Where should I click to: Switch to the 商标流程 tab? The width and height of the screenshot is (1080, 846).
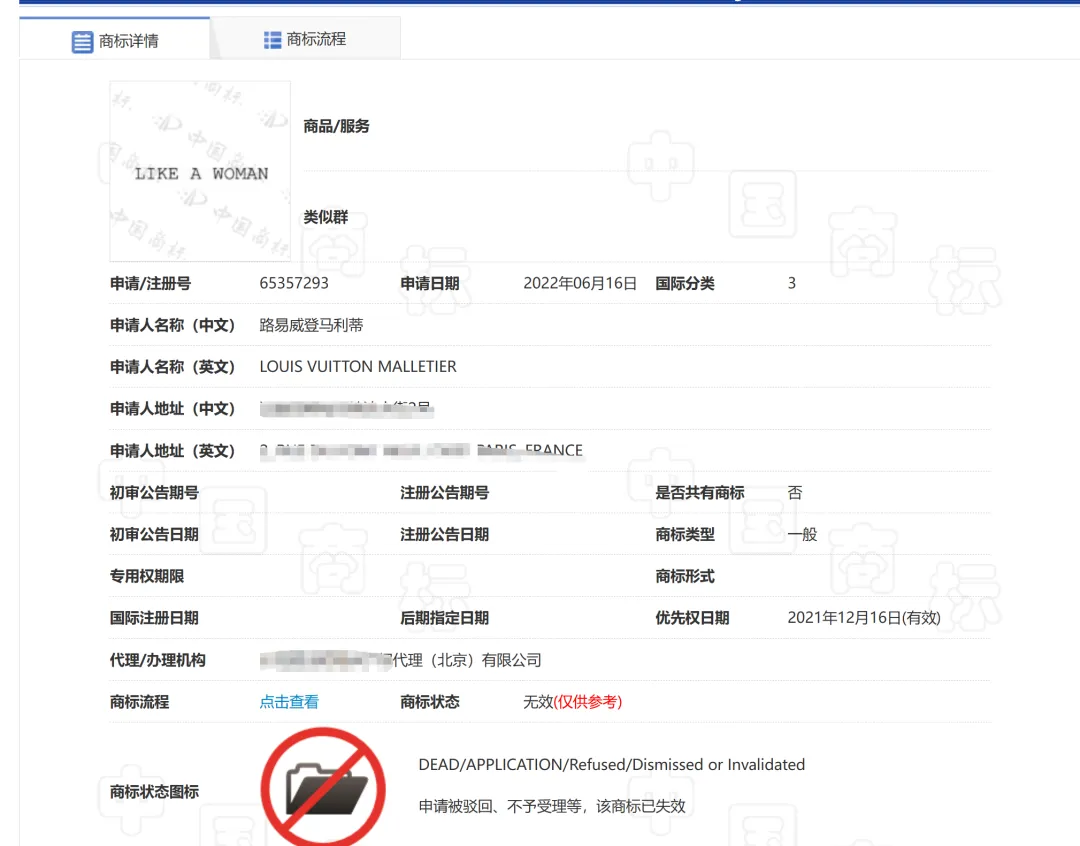pos(305,39)
